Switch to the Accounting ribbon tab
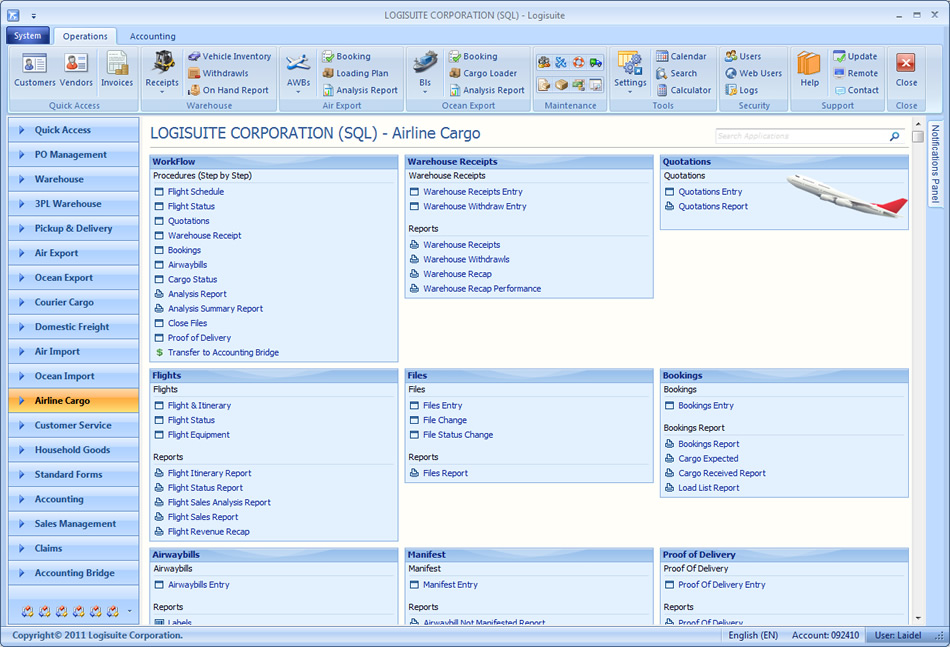The height and width of the screenshot is (647, 950). 152,35
